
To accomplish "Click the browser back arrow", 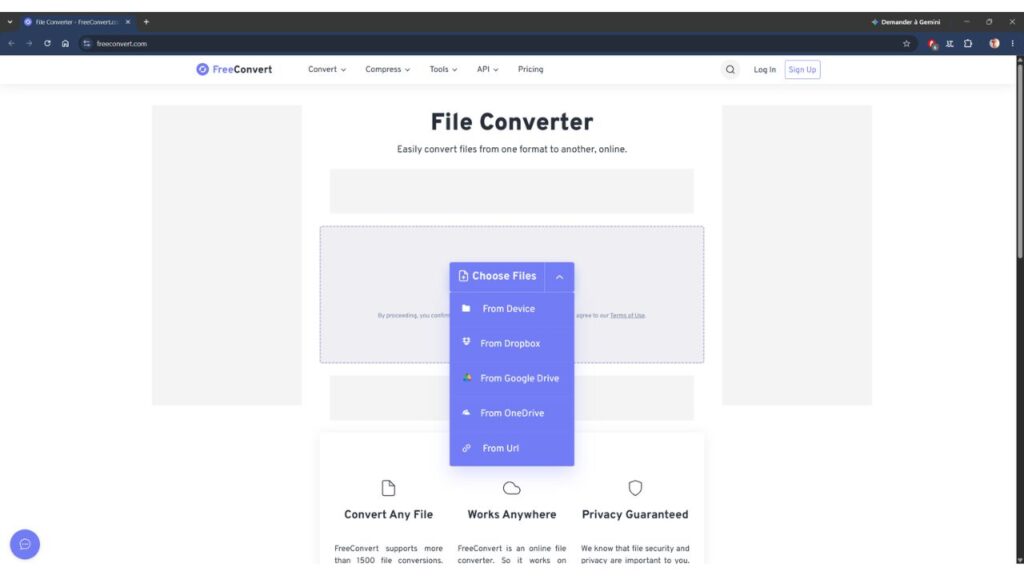I will tap(11, 44).
